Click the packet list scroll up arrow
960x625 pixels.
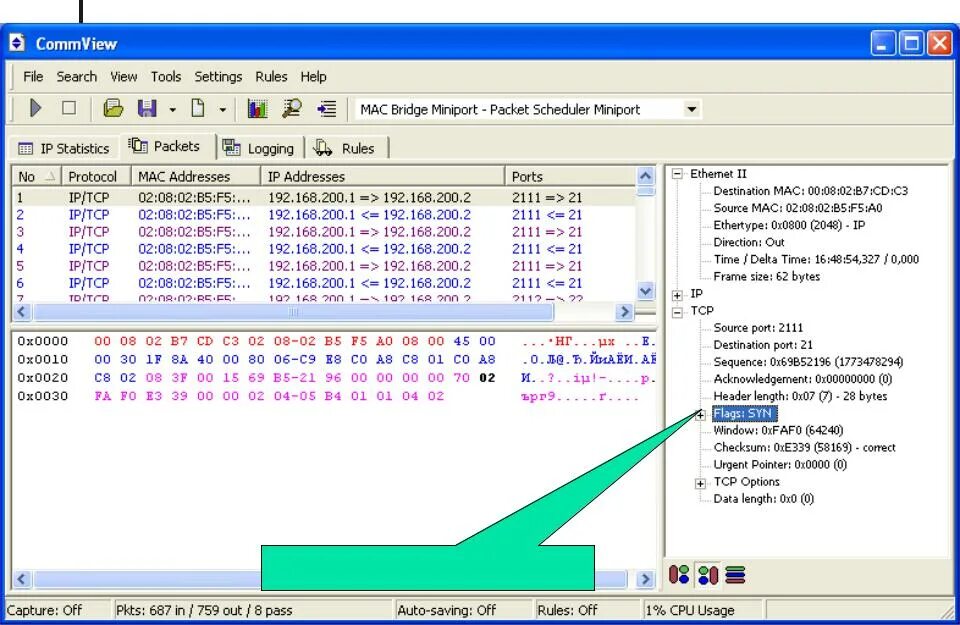tap(645, 176)
